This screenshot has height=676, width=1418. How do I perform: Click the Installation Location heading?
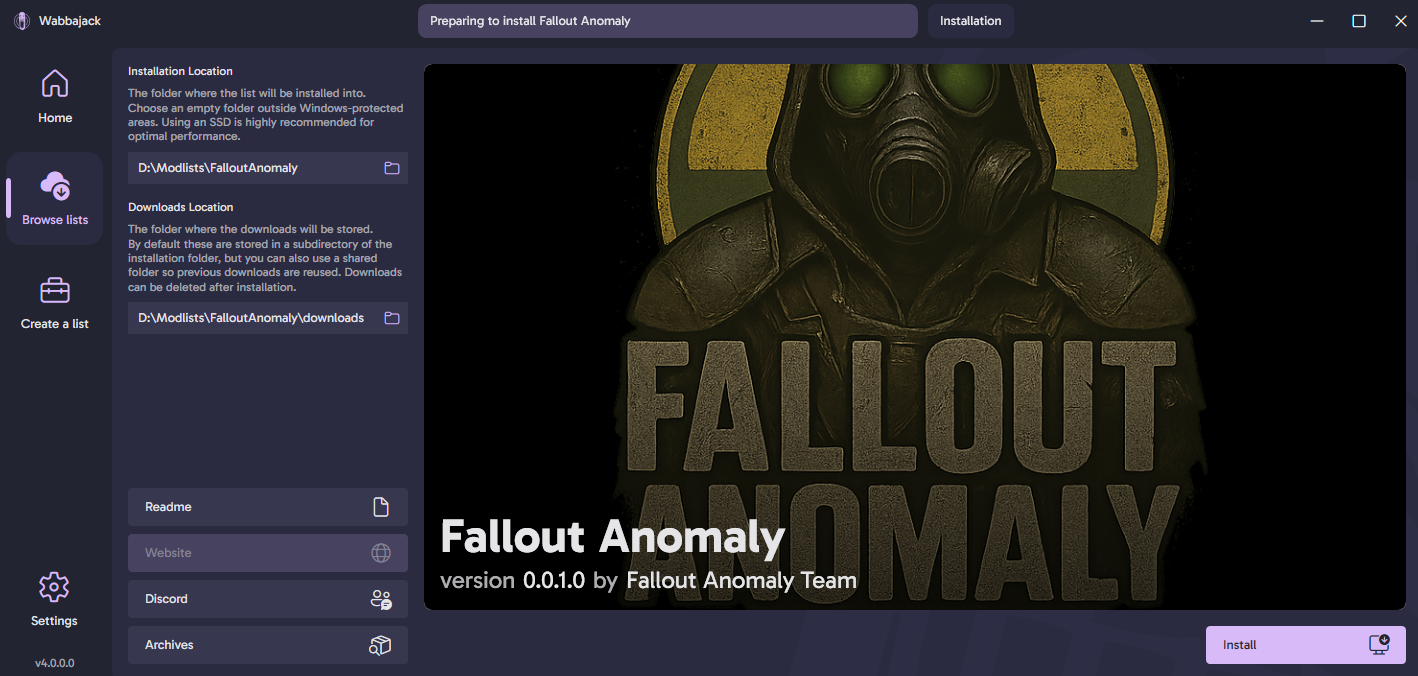pos(180,71)
